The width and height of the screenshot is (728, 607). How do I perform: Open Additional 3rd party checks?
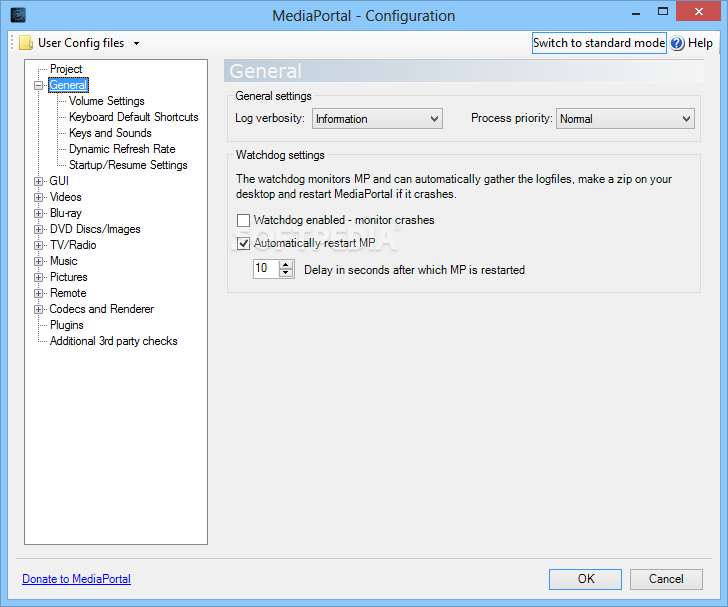[113, 341]
